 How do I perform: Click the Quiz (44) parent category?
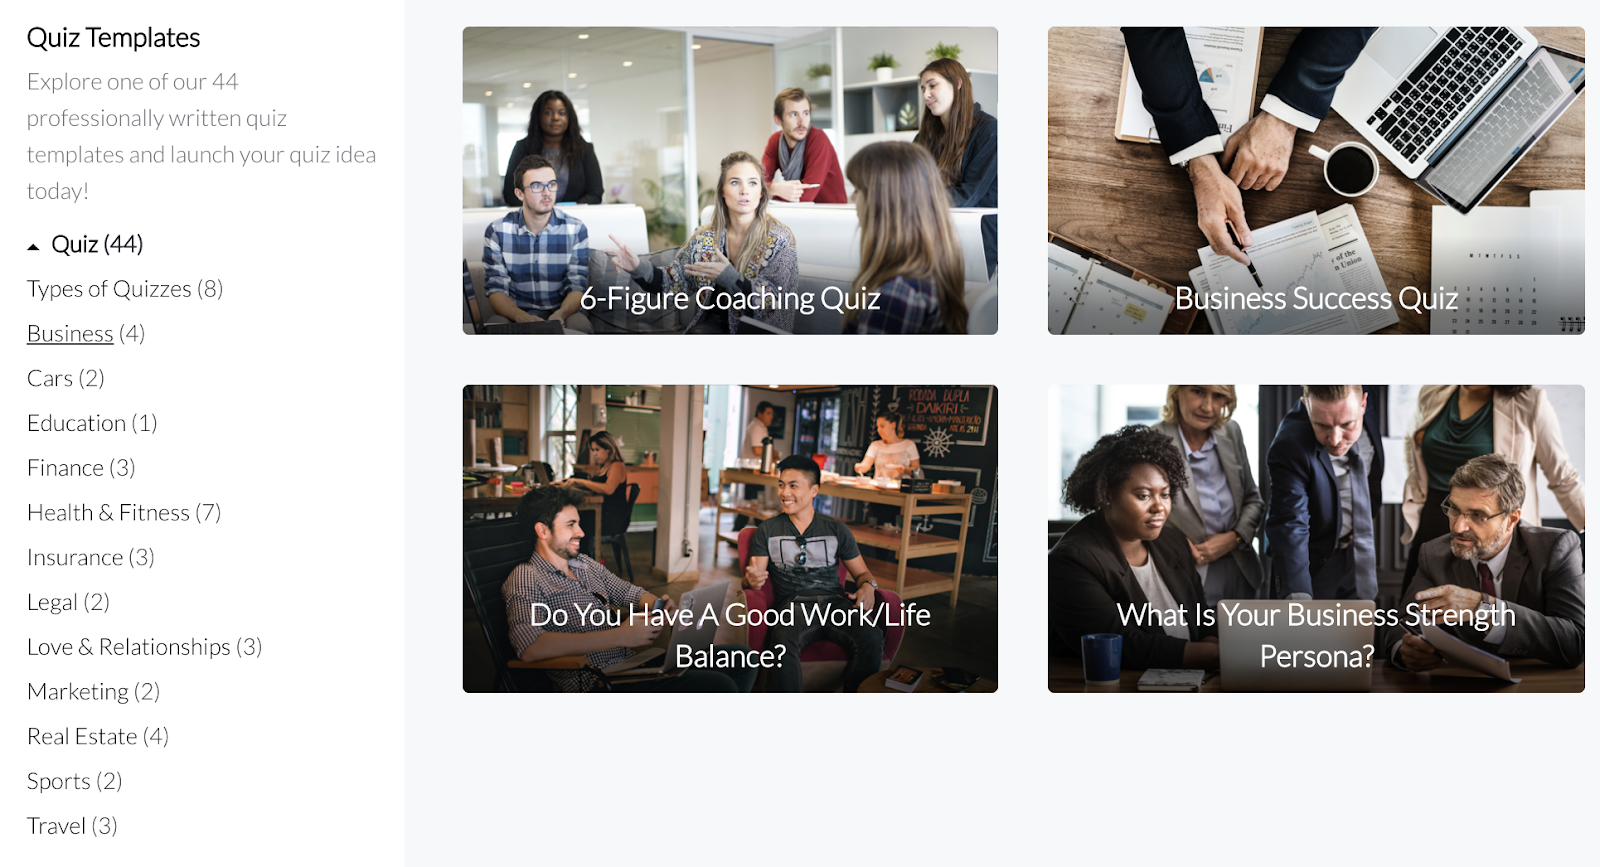pos(97,245)
